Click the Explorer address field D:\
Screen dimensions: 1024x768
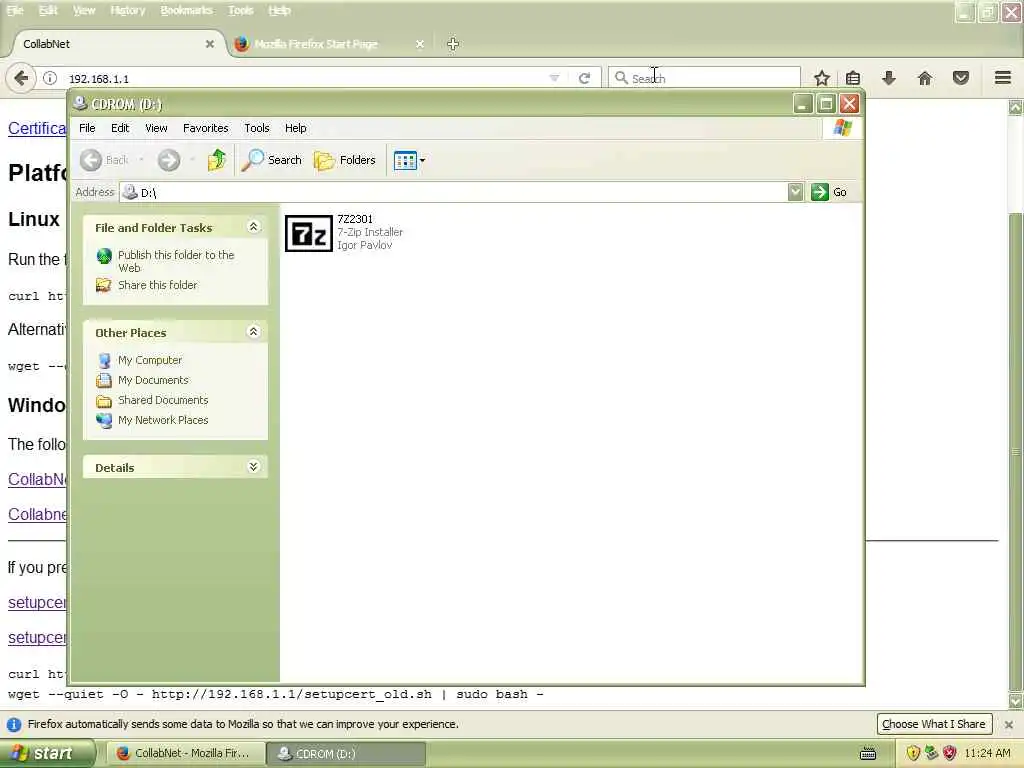click(x=454, y=192)
